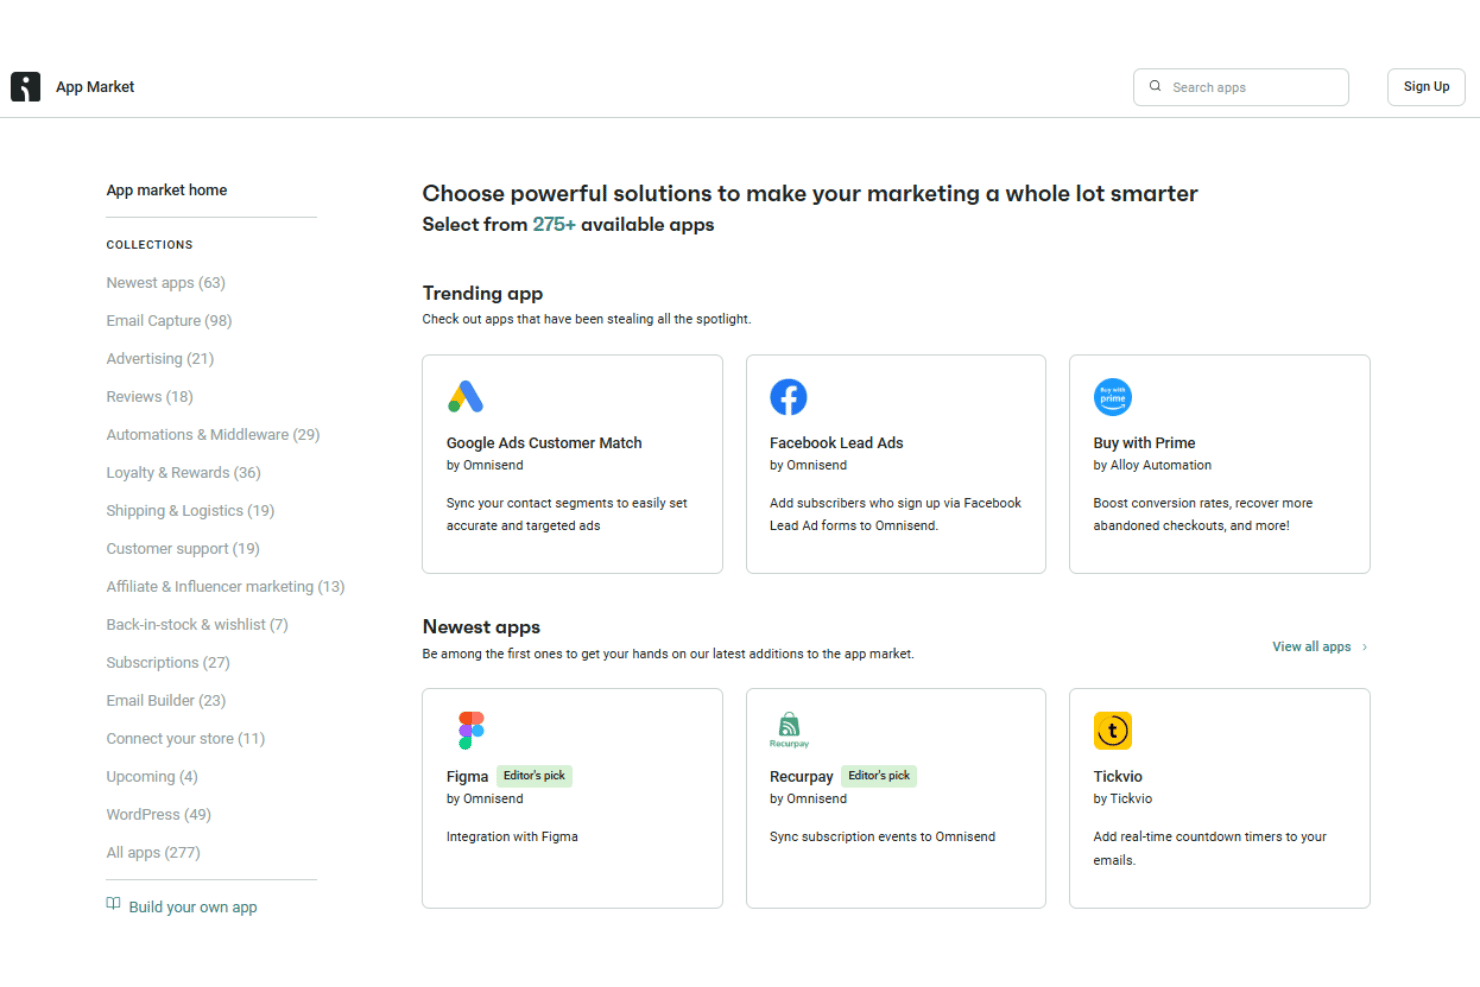The width and height of the screenshot is (1480, 987).
Task: Open the Google Ads Customer Match title
Action: pos(544,443)
